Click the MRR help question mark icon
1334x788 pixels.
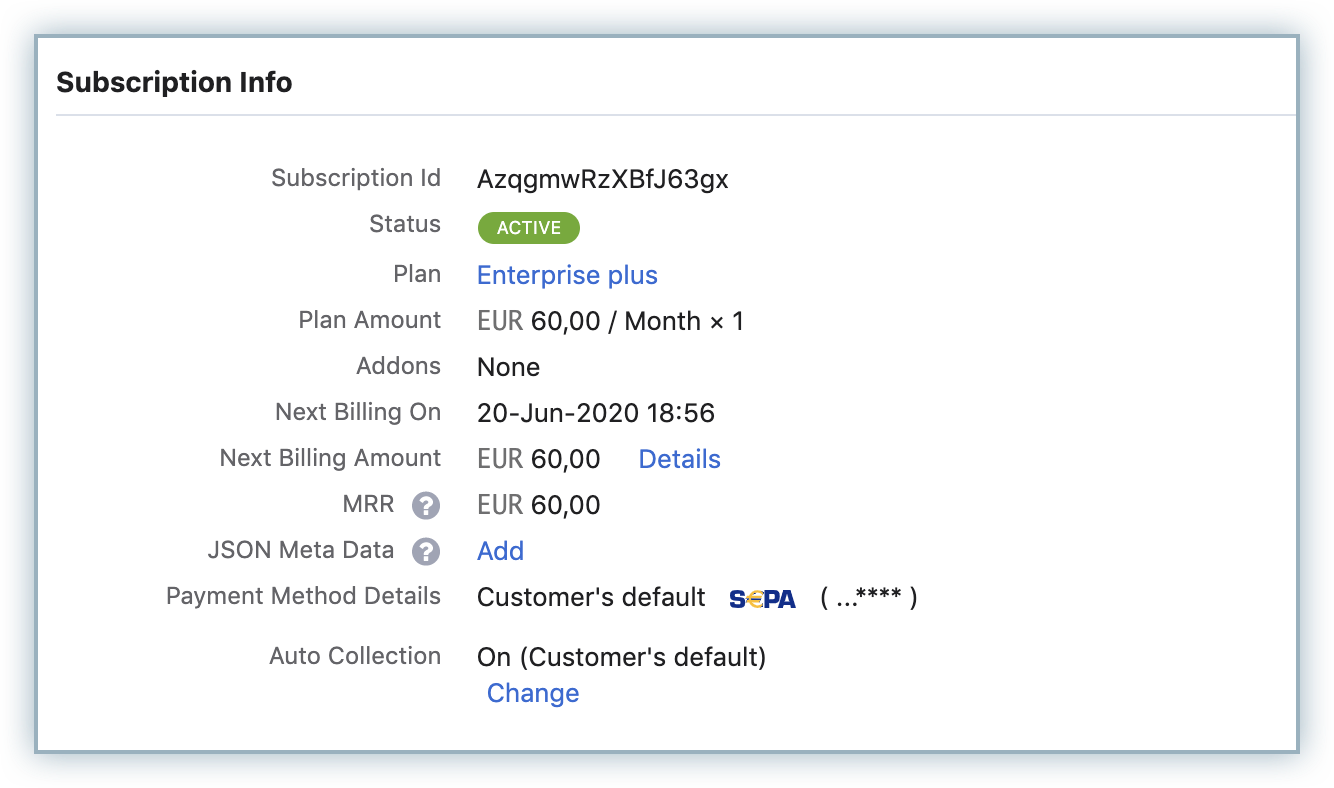pyautogui.click(x=427, y=505)
